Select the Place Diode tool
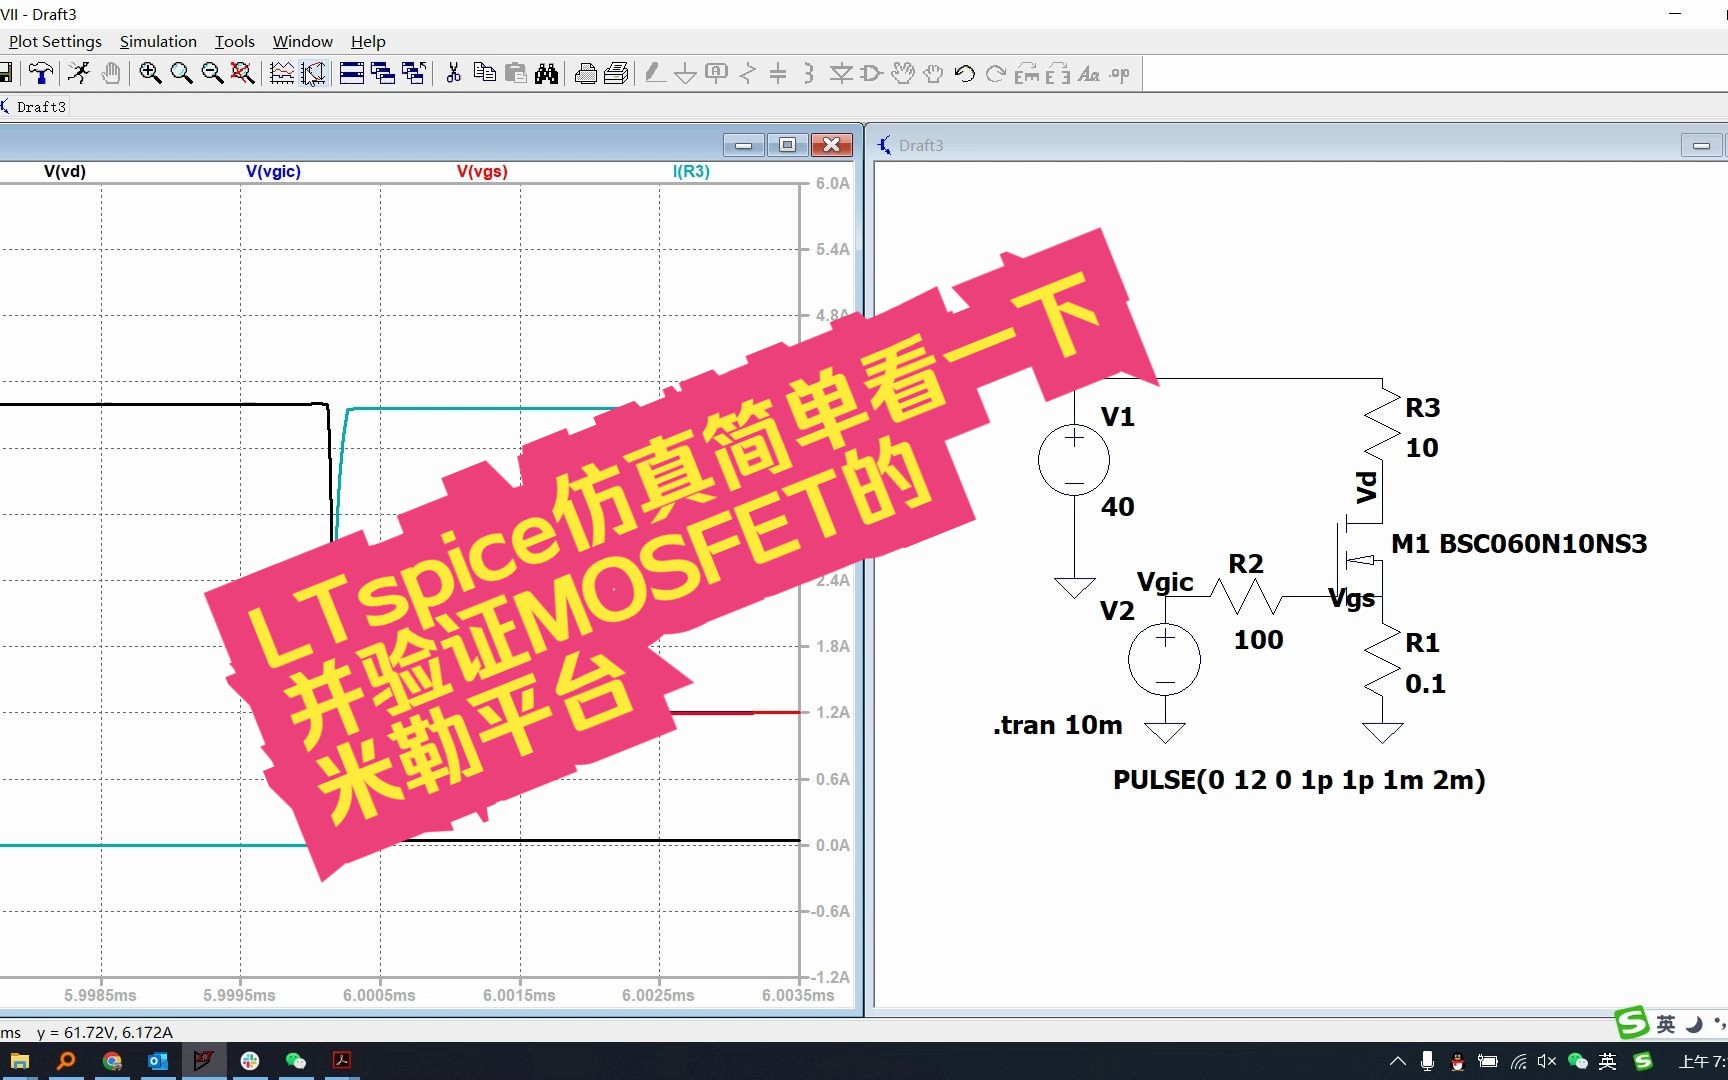1728x1080 pixels. (841, 73)
